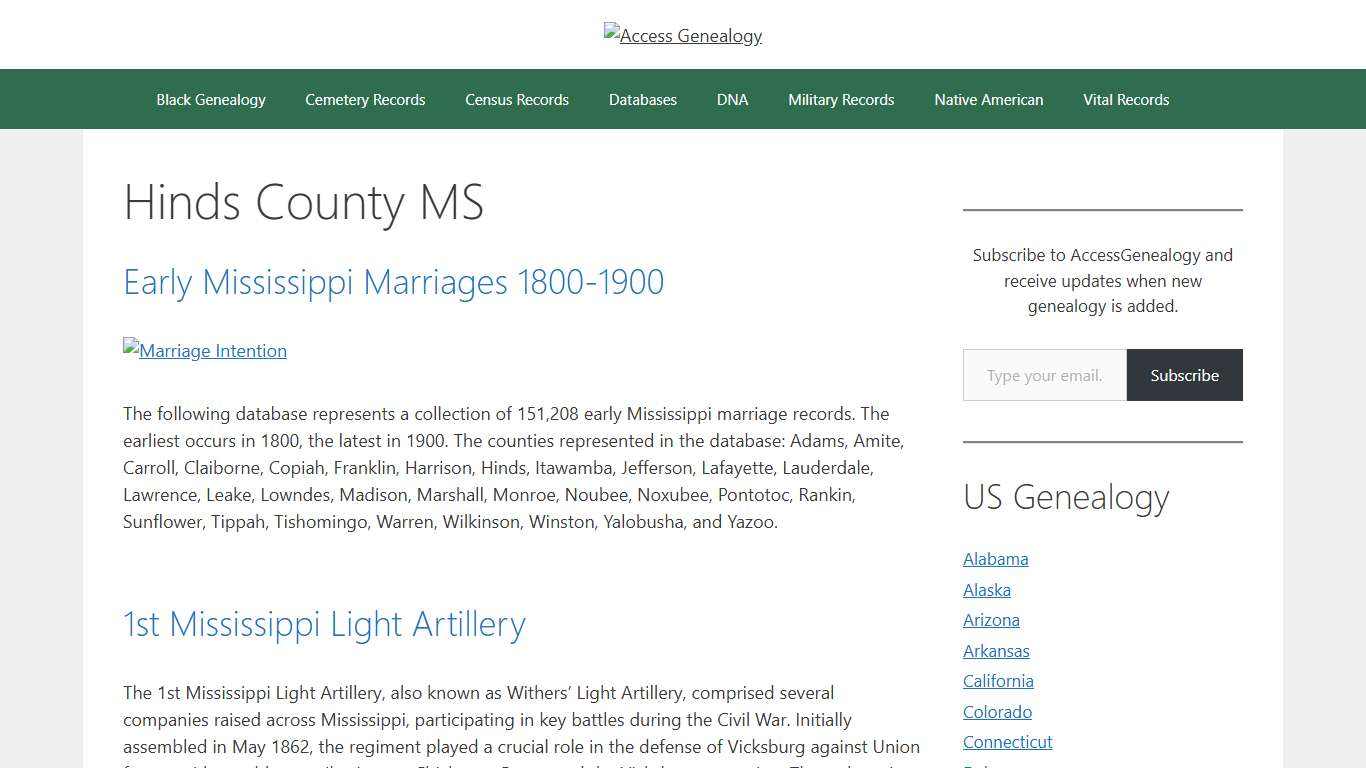Click the Access Genealogy logo image
This screenshot has height=768, width=1366.
pyautogui.click(x=682, y=35)
